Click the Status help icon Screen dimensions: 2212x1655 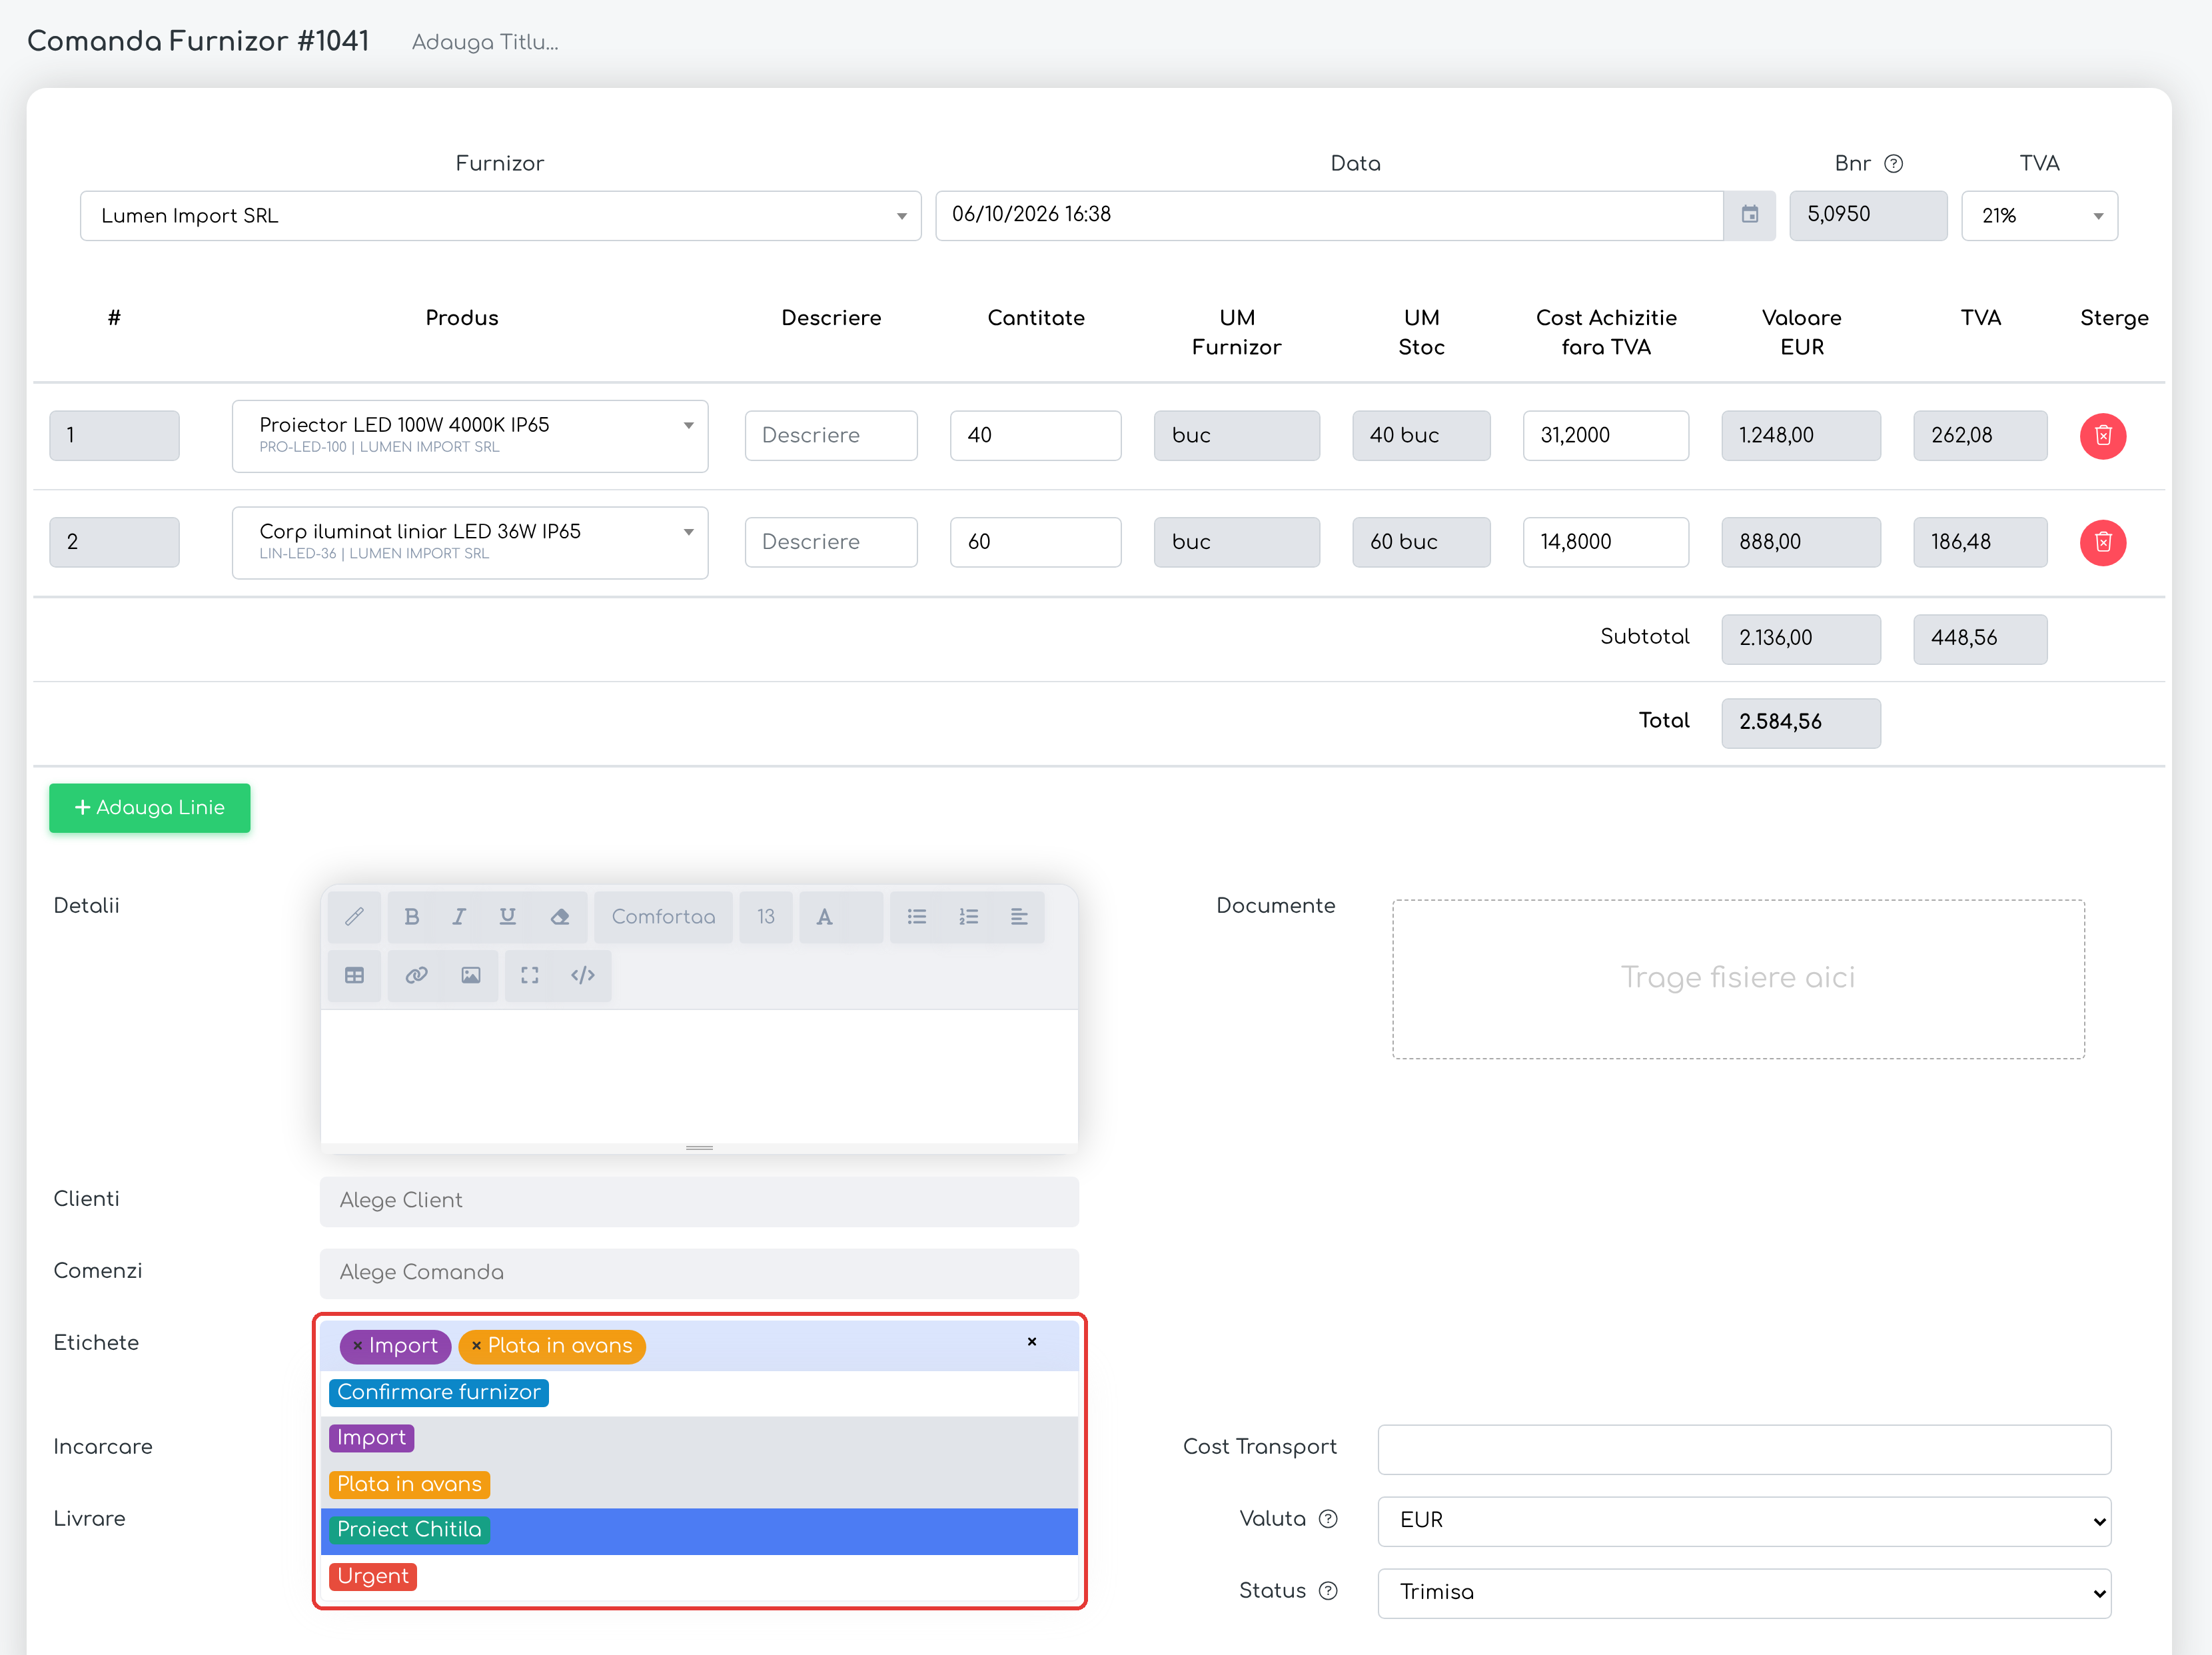(1328, 1591)
